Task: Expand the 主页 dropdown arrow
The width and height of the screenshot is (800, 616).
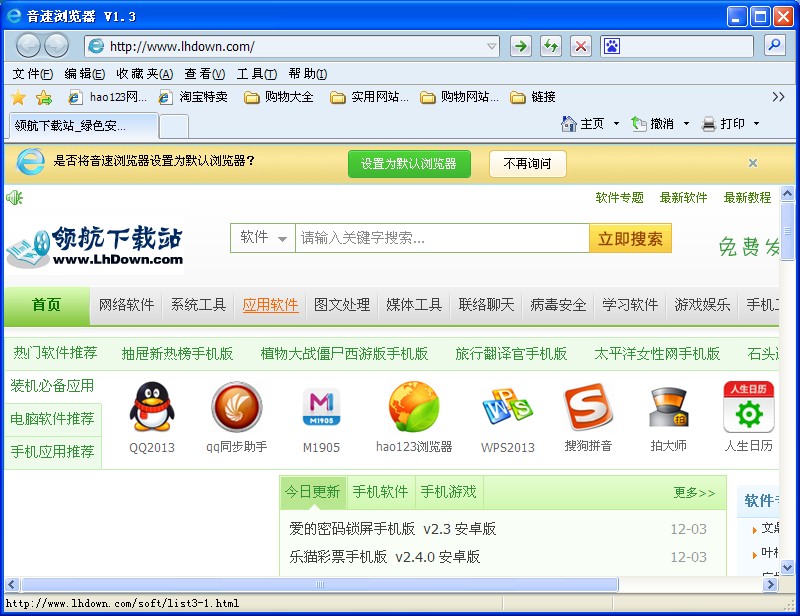Action: point(616,124)
